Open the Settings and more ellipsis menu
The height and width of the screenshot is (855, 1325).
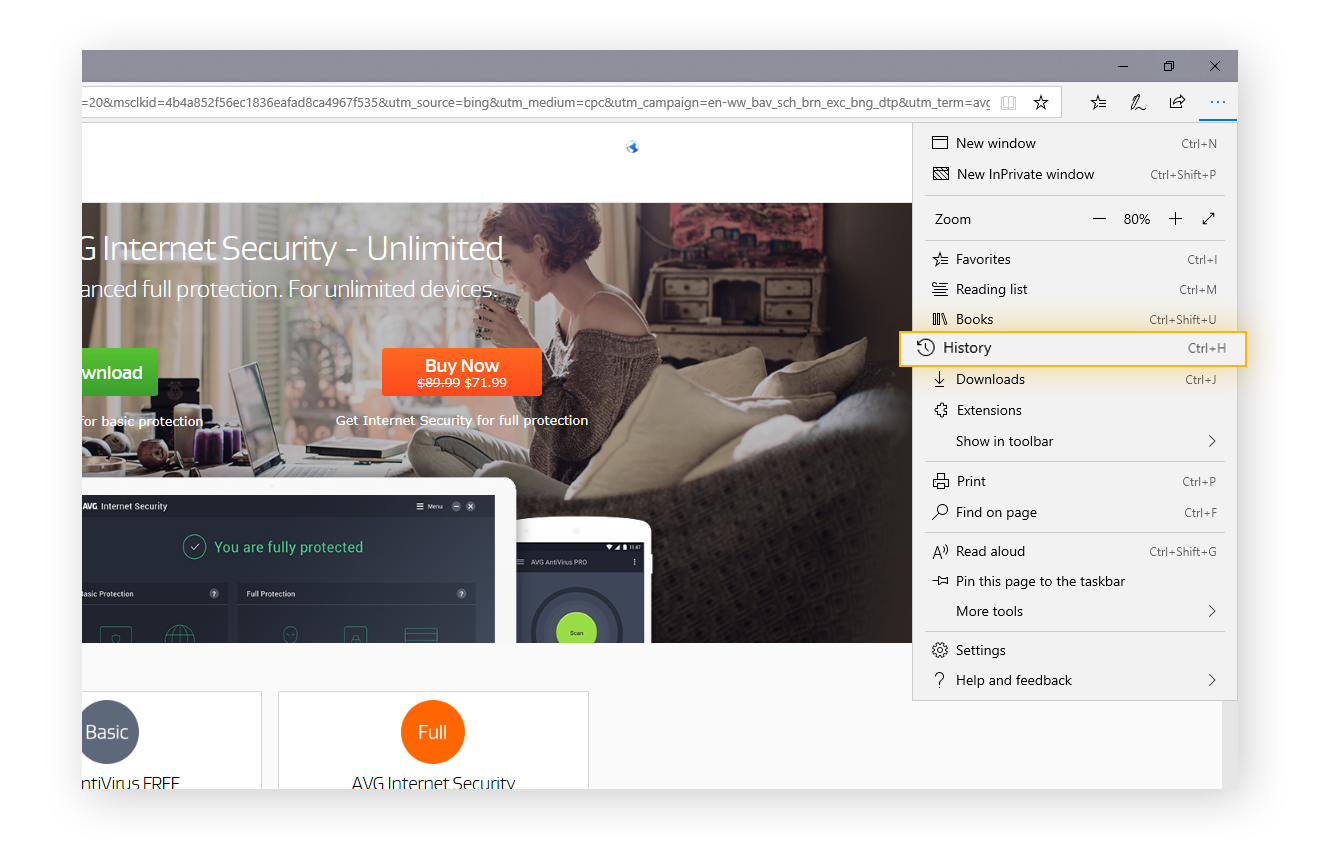click(1217, 102)
